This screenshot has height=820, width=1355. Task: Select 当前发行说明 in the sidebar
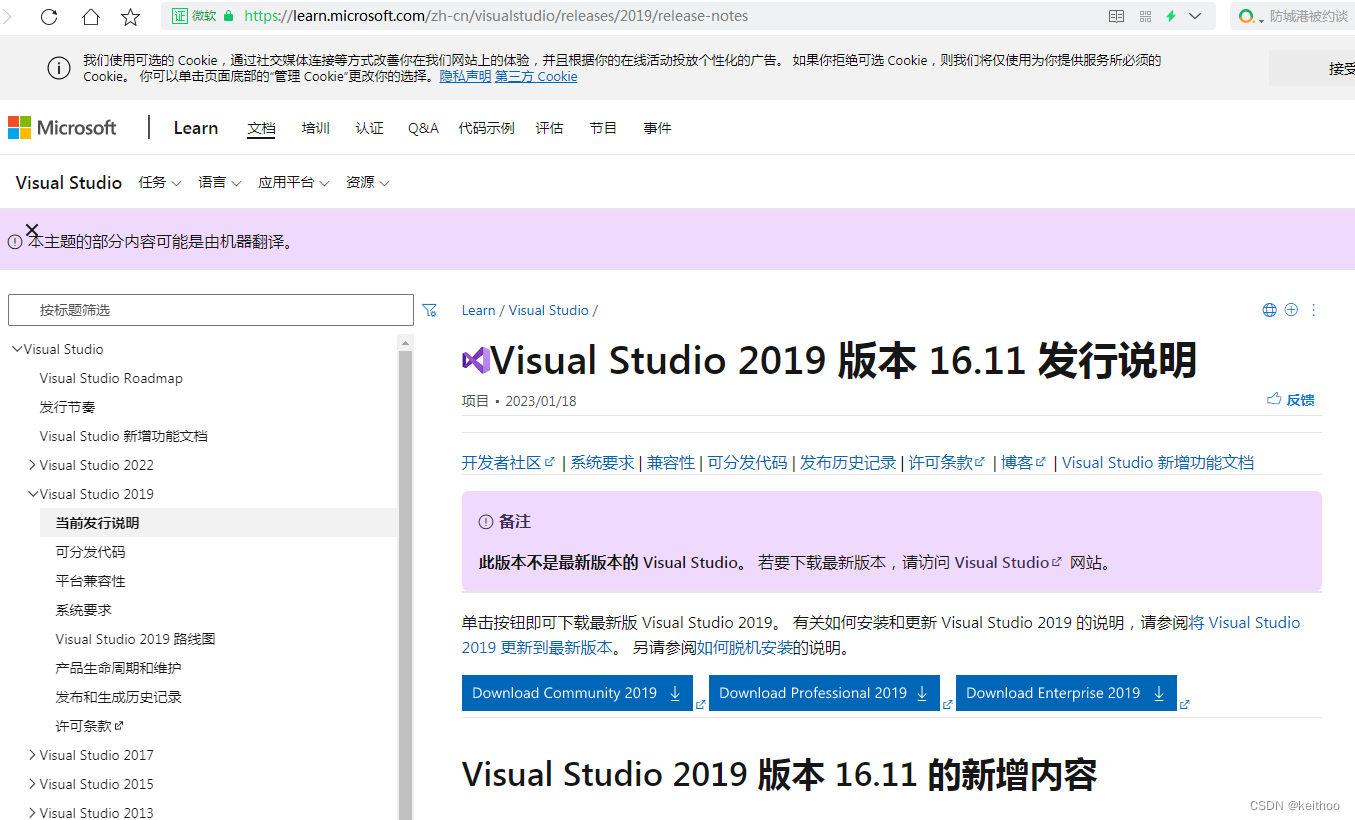(x=218, y=523)
